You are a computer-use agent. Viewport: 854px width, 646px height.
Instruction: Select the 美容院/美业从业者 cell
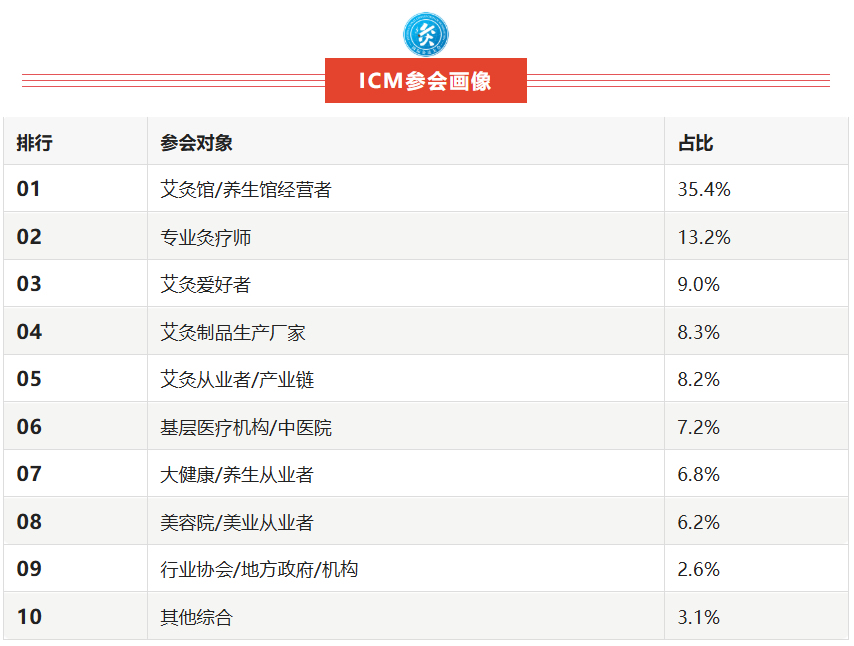click(x=237, y=522)
